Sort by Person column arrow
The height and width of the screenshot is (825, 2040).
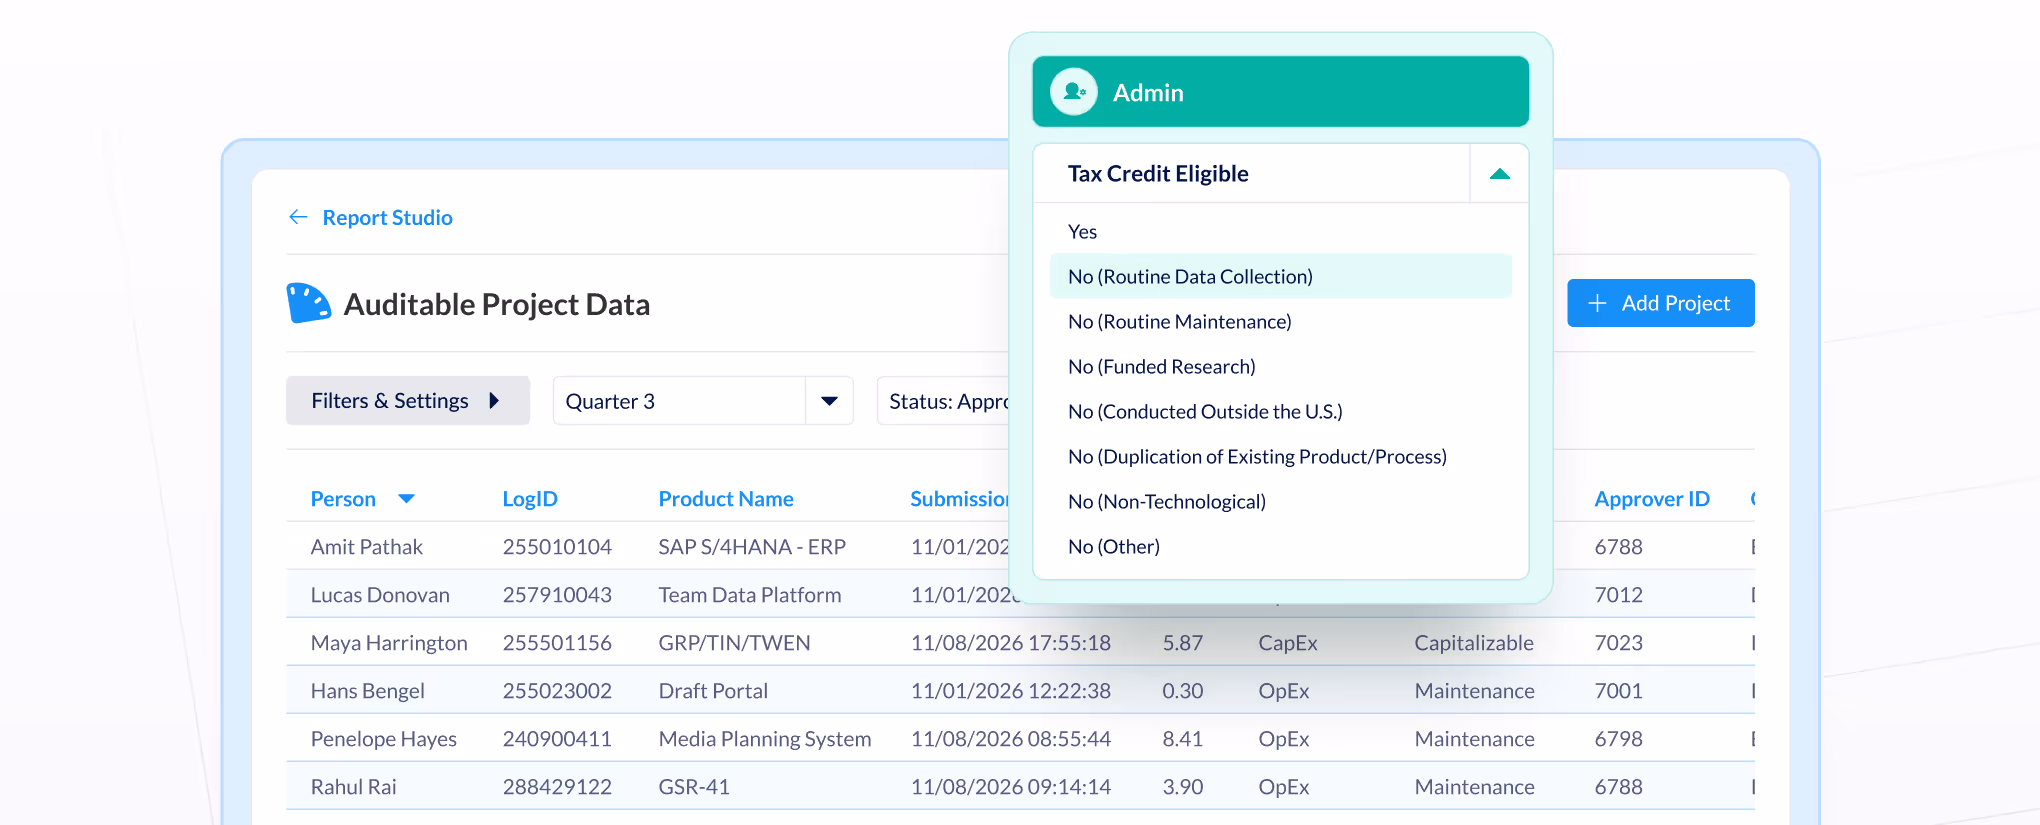coord(406,499)
